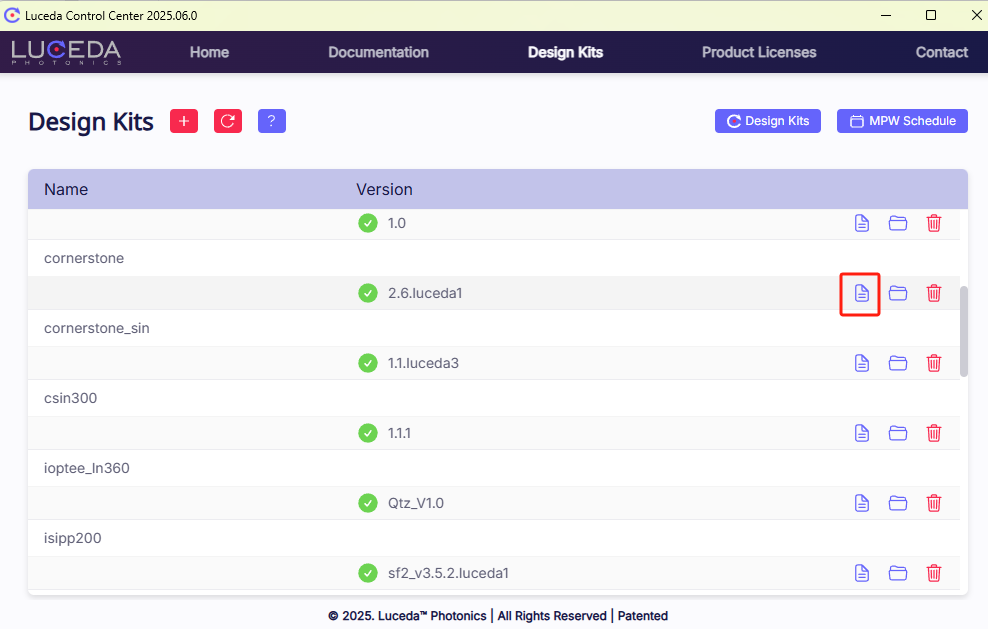Click the Design Kits page heading
Viewport: 988px width, 629px height.
tap(91, 122)
